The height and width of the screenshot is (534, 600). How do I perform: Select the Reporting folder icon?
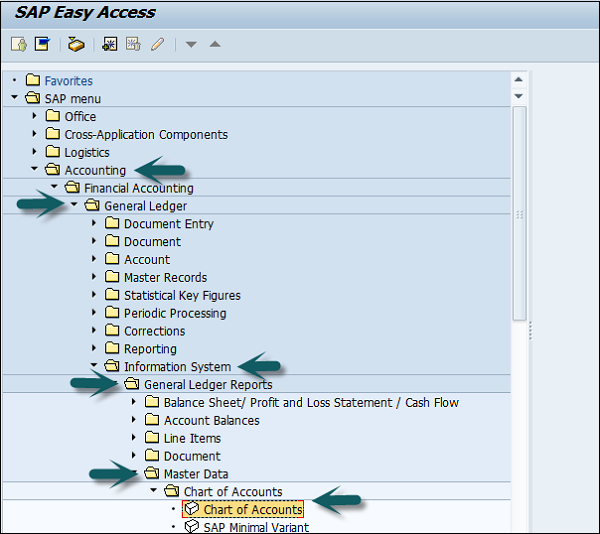(112, 348)
